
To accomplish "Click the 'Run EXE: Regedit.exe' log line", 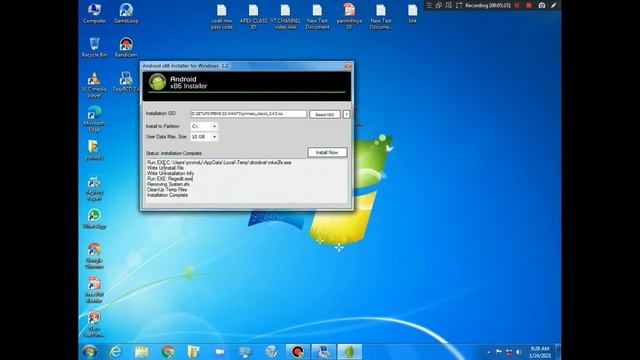I will pos(170,179).
